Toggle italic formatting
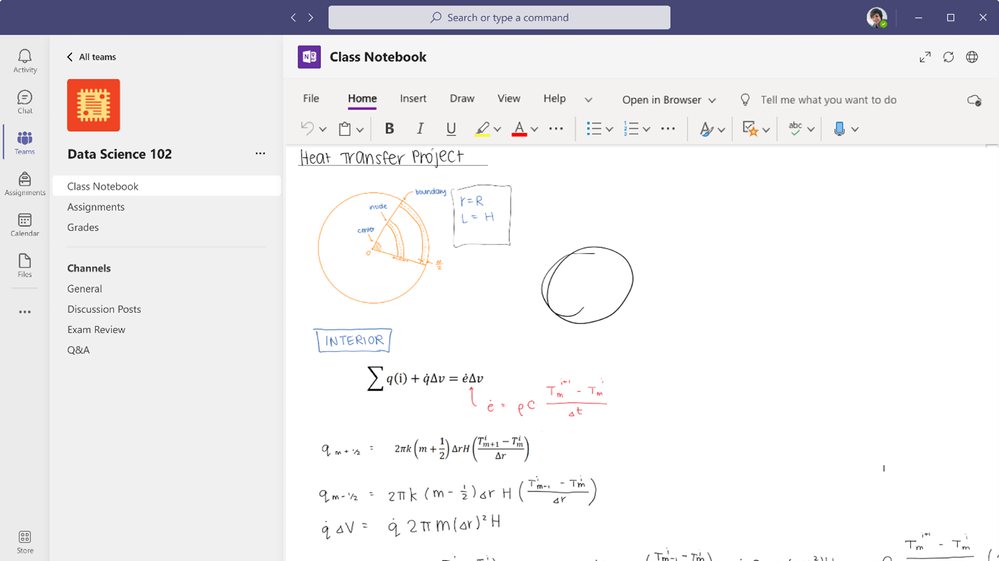The width and height of the screenshot is (999, 561). pos(420,129)
